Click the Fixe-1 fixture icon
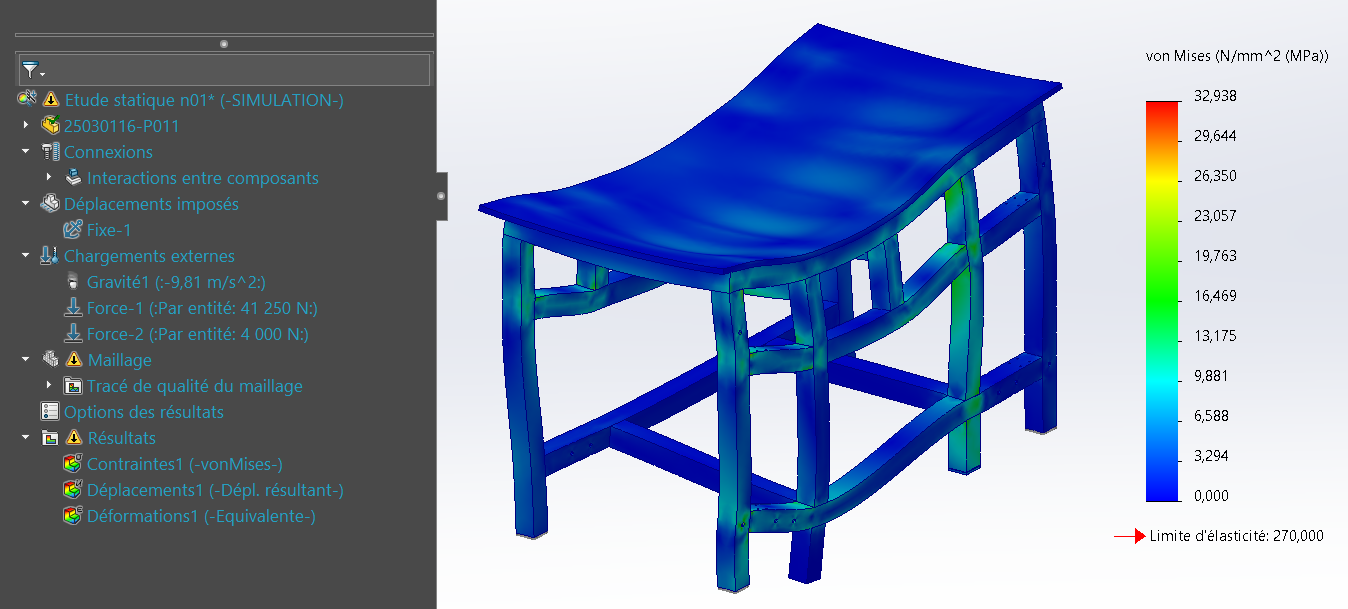The width and height of the screenshot is (1348, 609). tap(73, 230)
